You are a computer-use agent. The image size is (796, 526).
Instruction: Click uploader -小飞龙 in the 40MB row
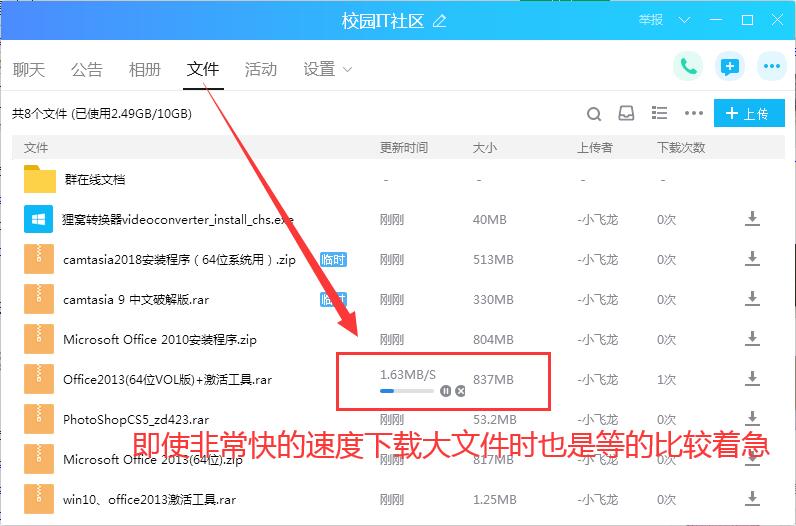pos(598,219)
